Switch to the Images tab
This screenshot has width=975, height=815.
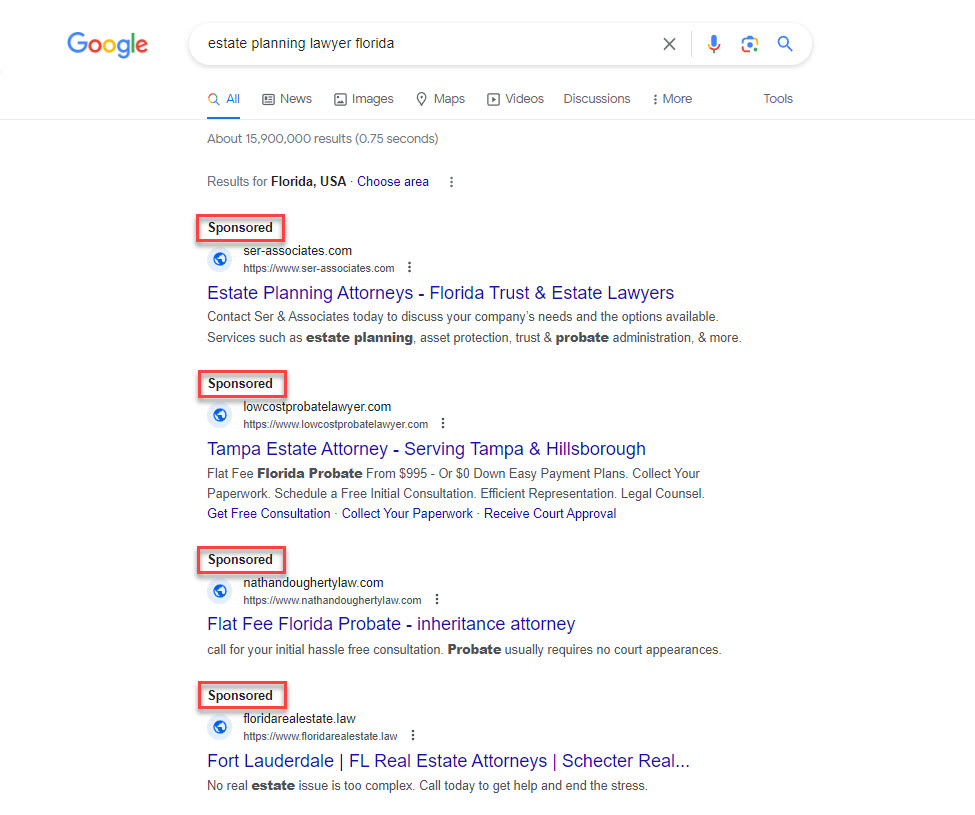click(364, 99)
